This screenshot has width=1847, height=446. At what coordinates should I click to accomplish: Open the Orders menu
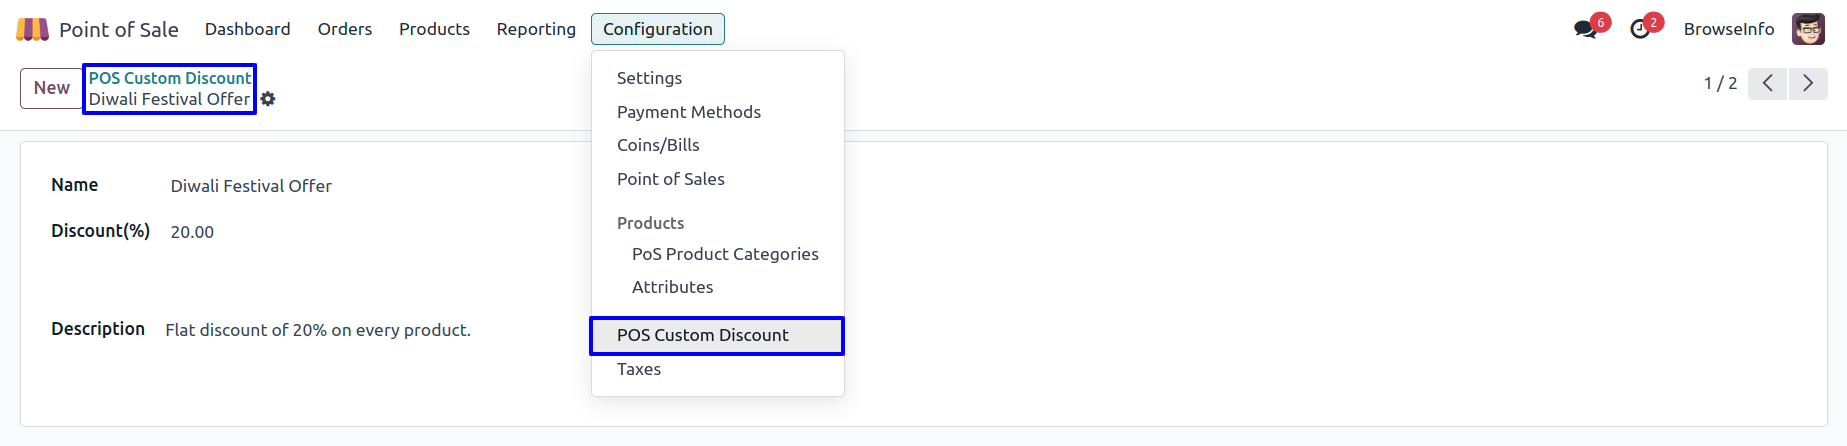coord(345,29)
